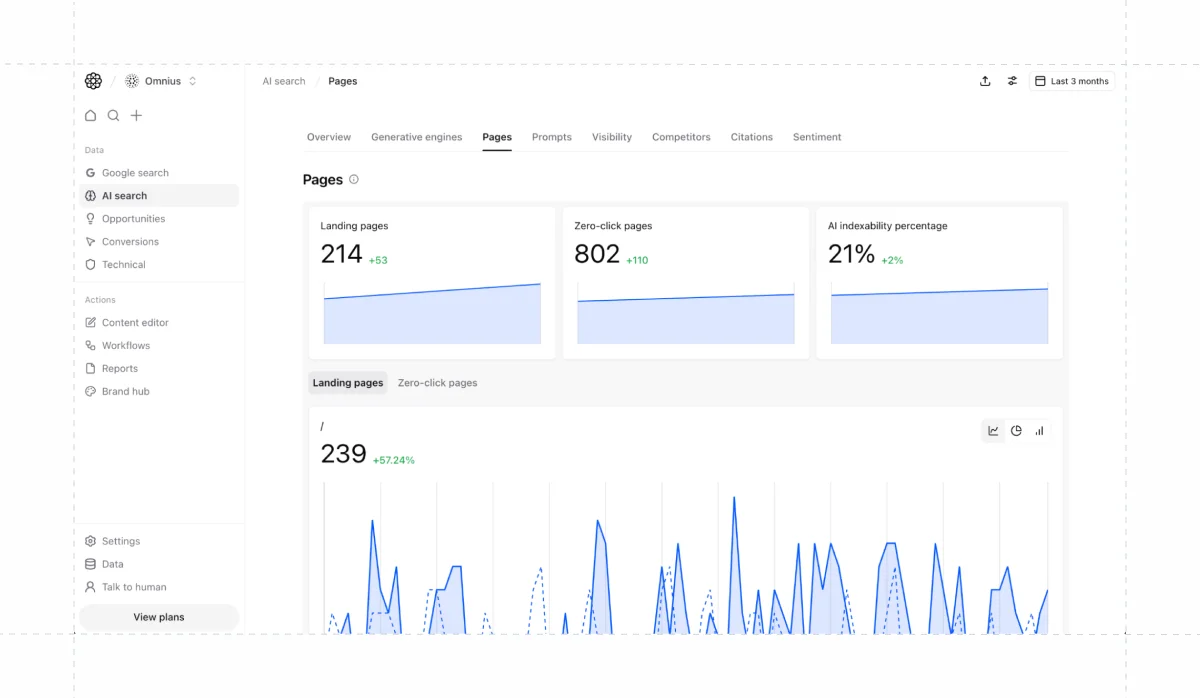Click the search magnifier icon in the sidebar
The height and width of the screenshot is (698, 1200).
113,115
